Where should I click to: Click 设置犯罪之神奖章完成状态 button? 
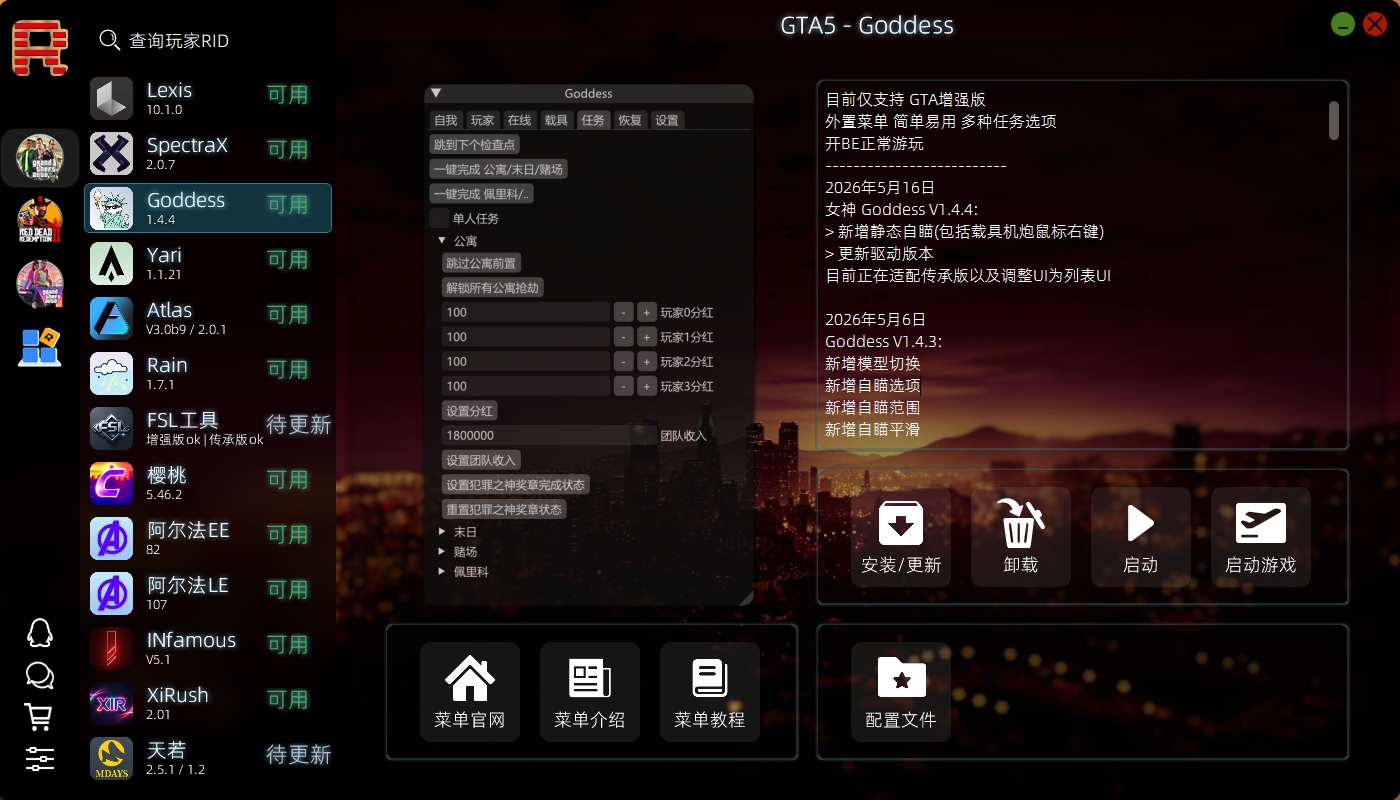516,484
